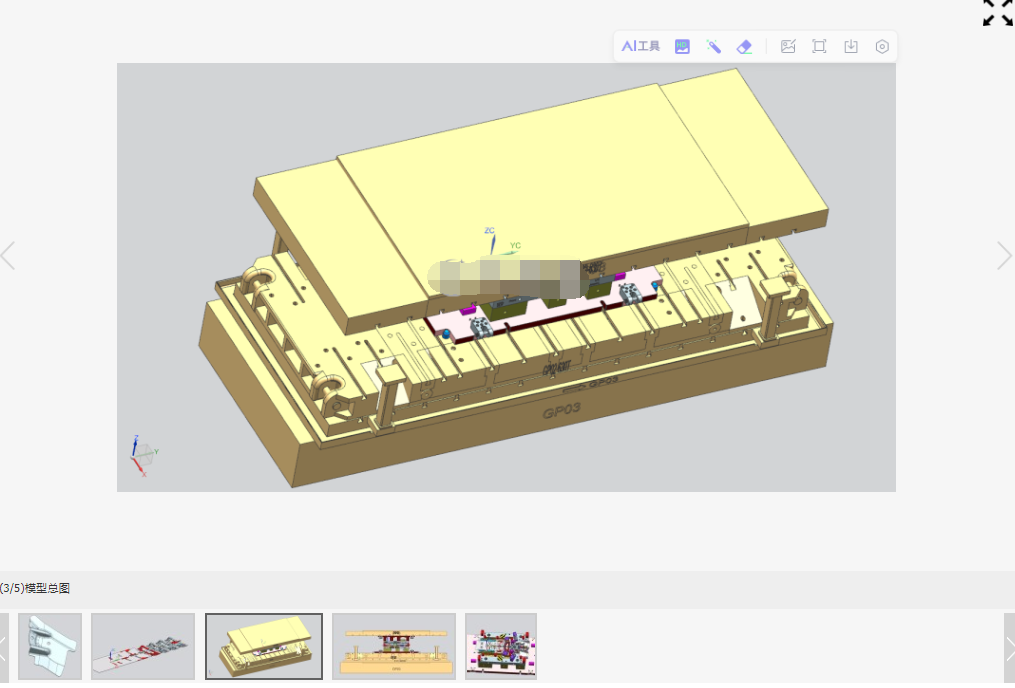Select the third thumbnail of open die

(x=263, y=646)
